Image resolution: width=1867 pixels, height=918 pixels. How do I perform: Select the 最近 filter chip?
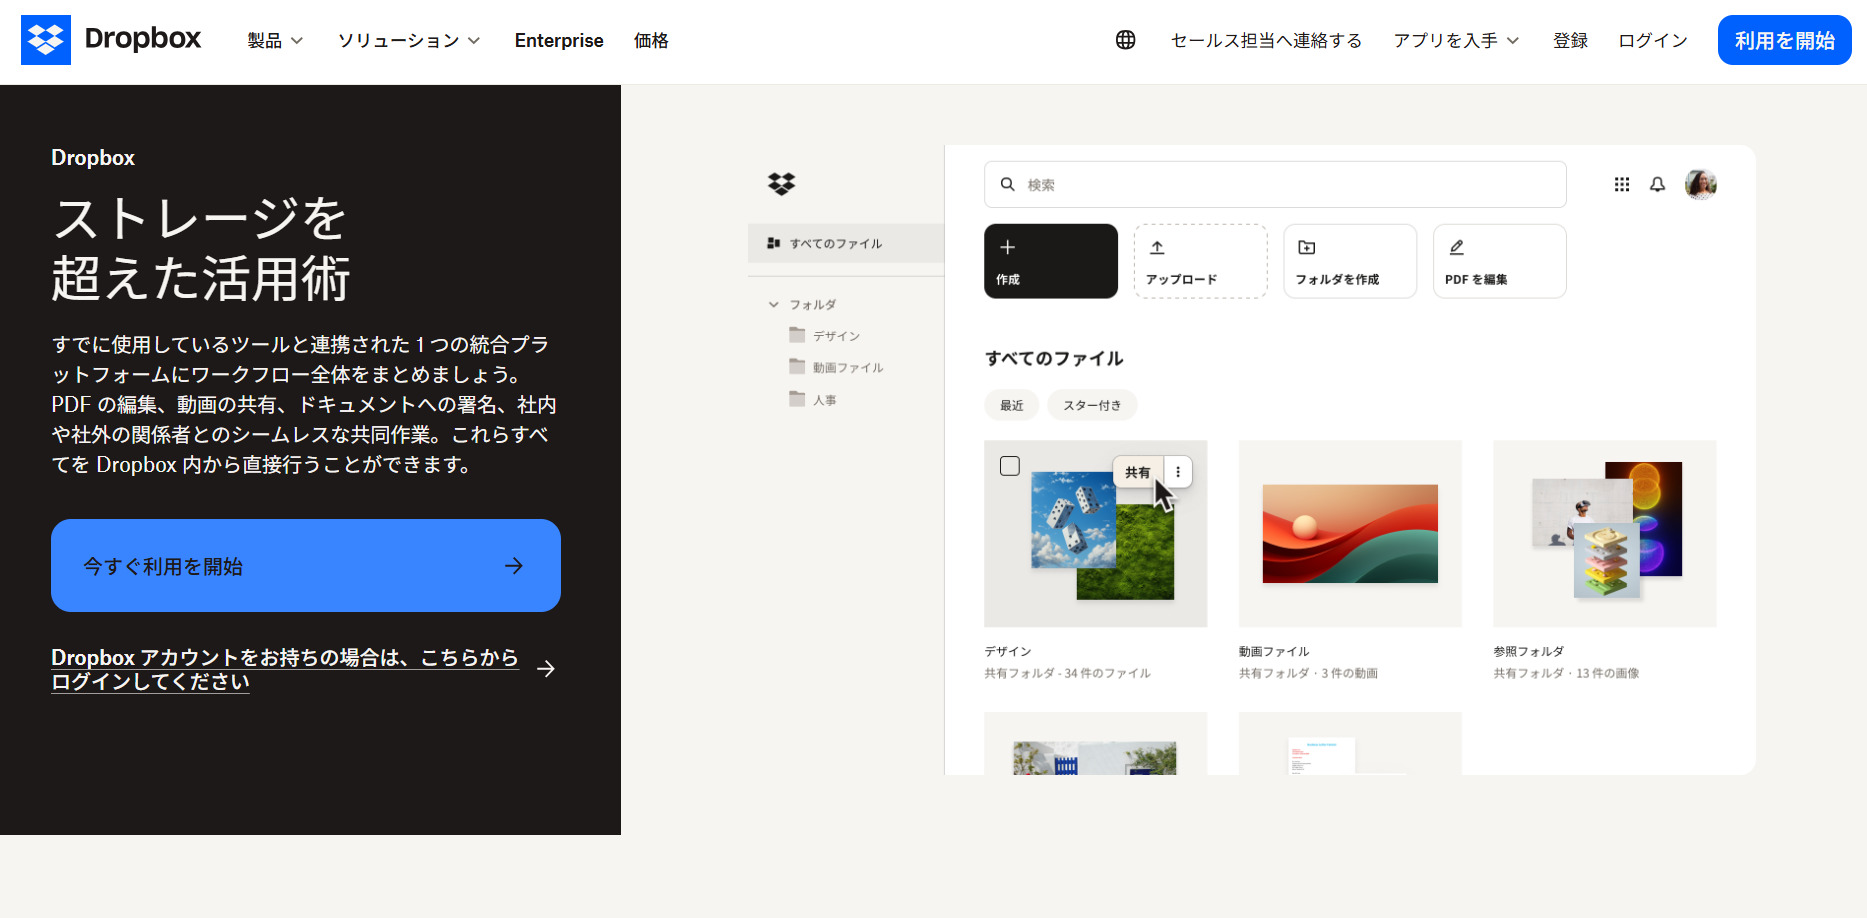[1012, 405]
